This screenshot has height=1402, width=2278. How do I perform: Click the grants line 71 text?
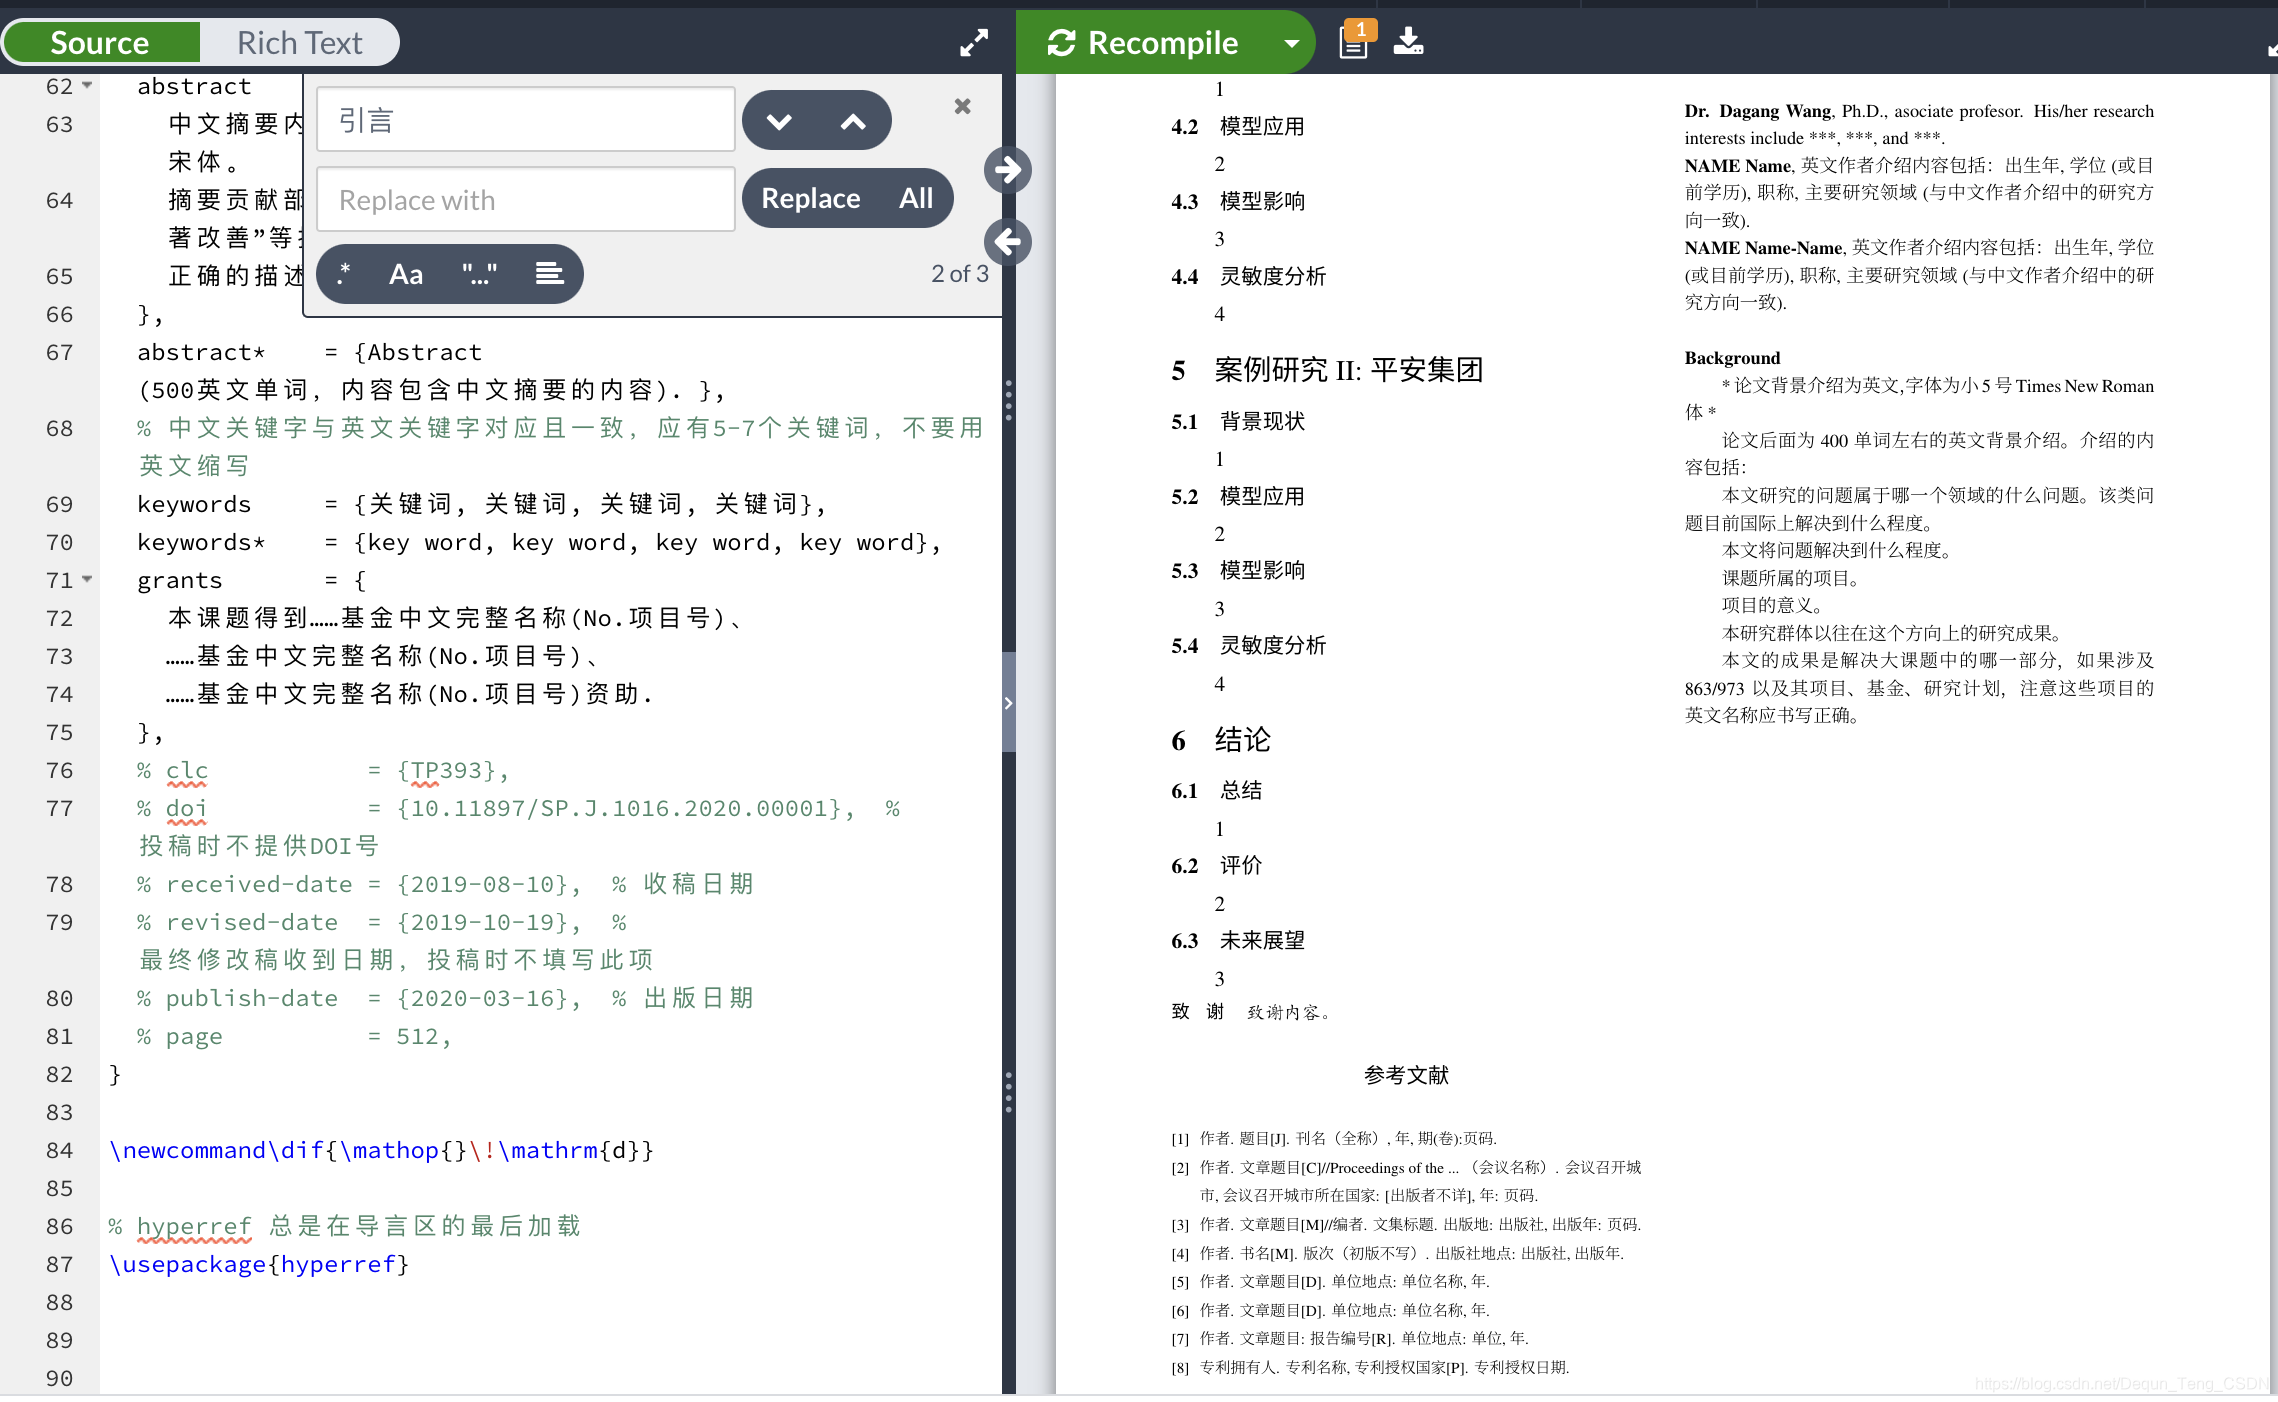coord(252,580)
